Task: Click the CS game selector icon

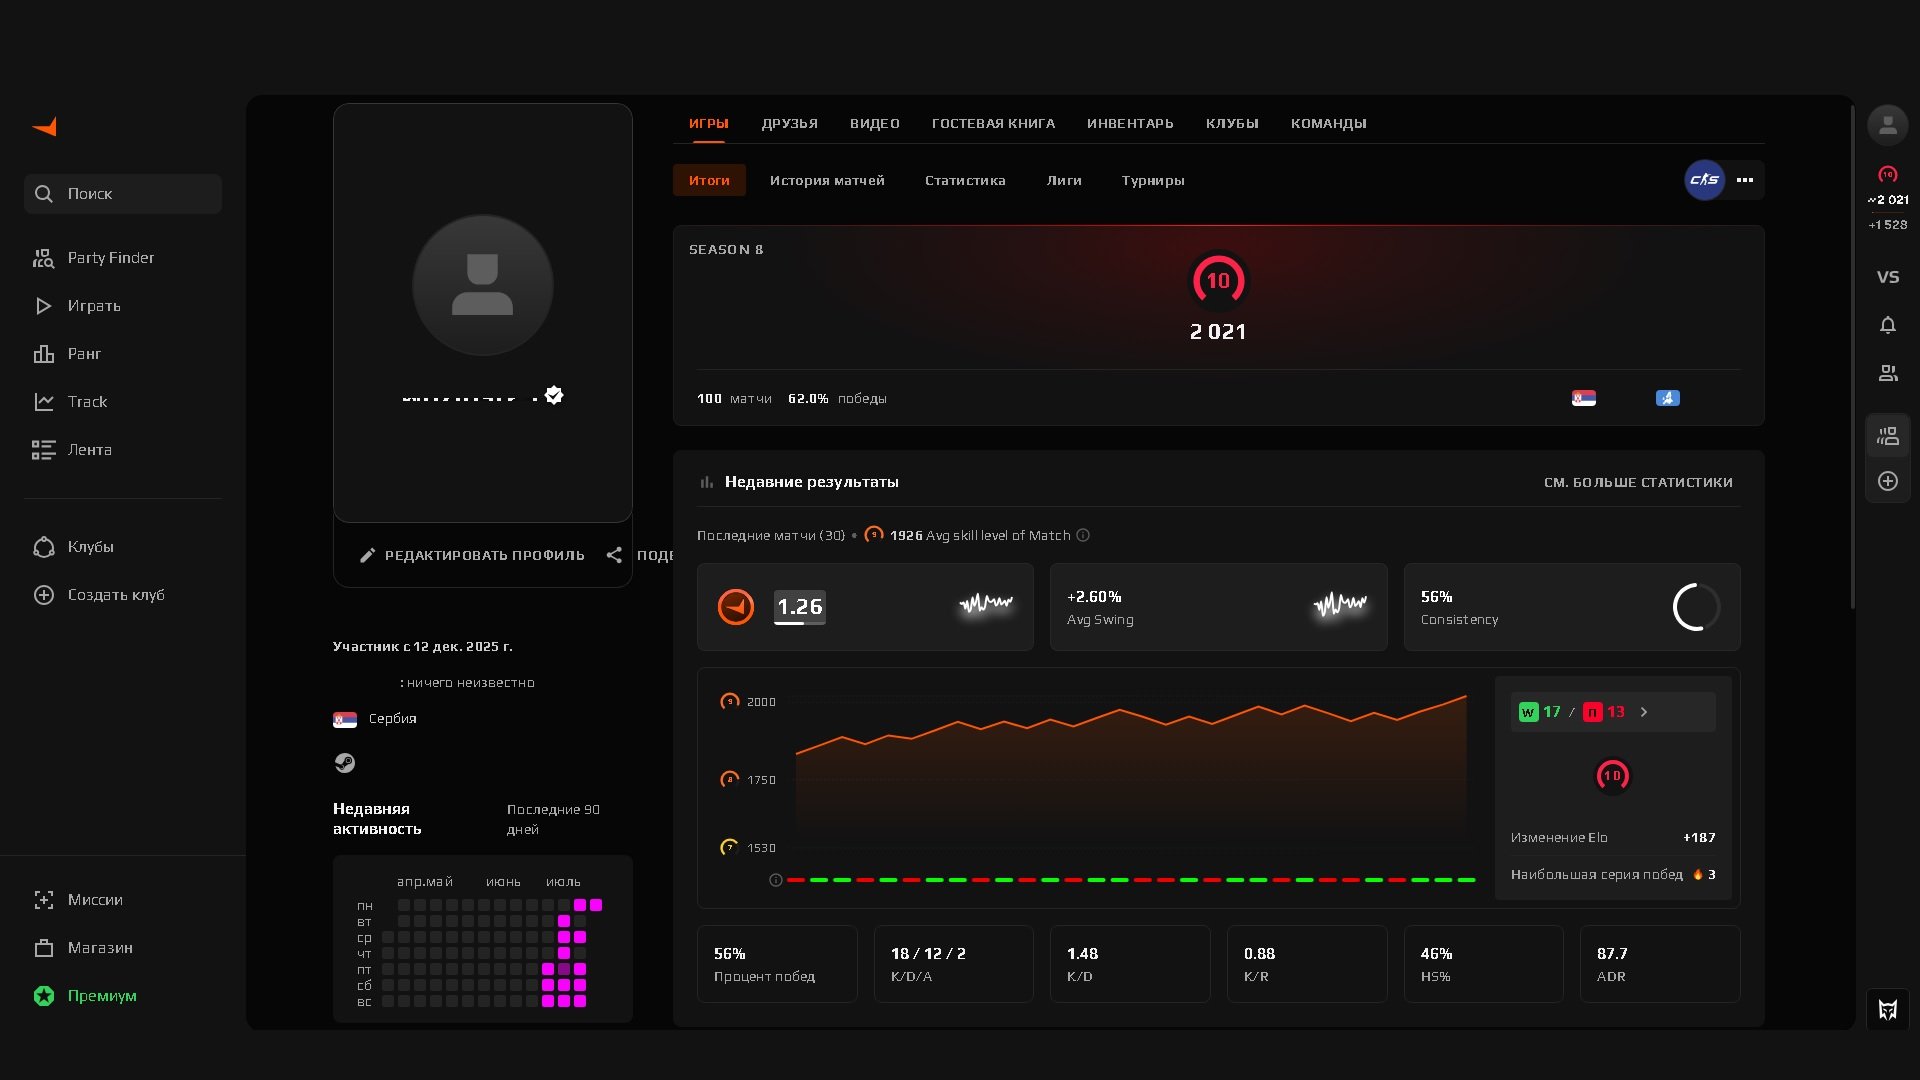Action: [1705, 180]
